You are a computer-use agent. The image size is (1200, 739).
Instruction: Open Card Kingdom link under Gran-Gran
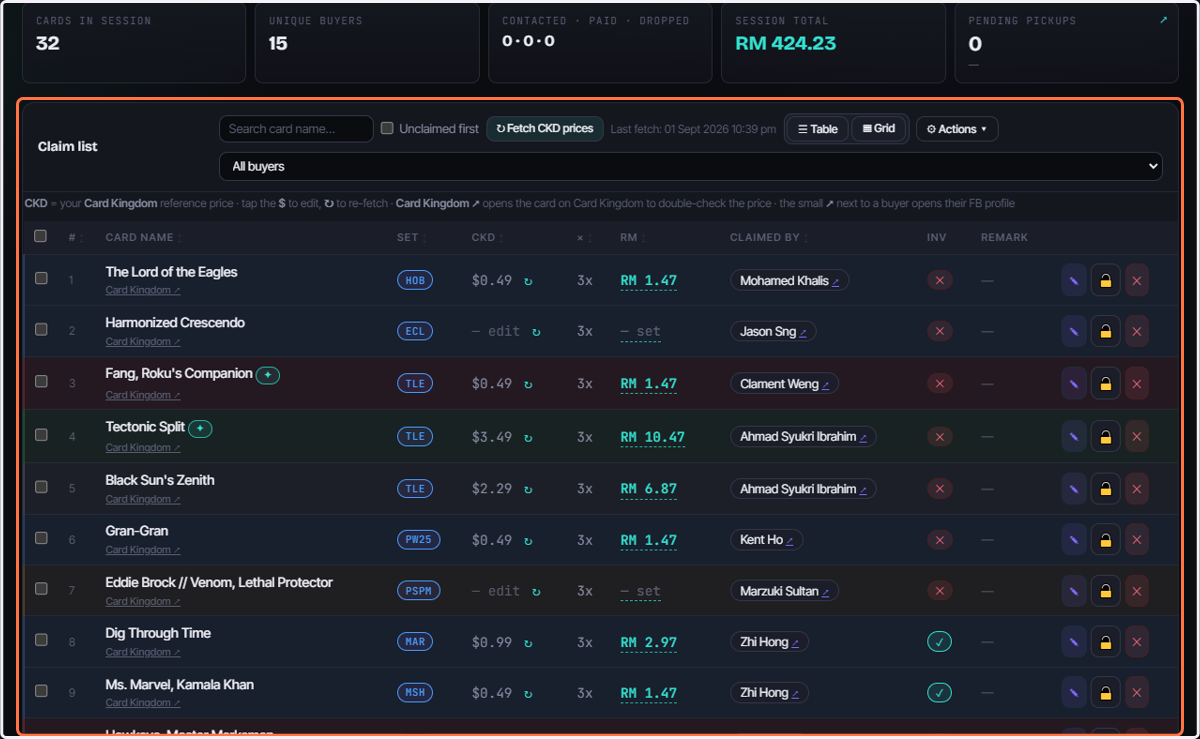pos(143,550)
